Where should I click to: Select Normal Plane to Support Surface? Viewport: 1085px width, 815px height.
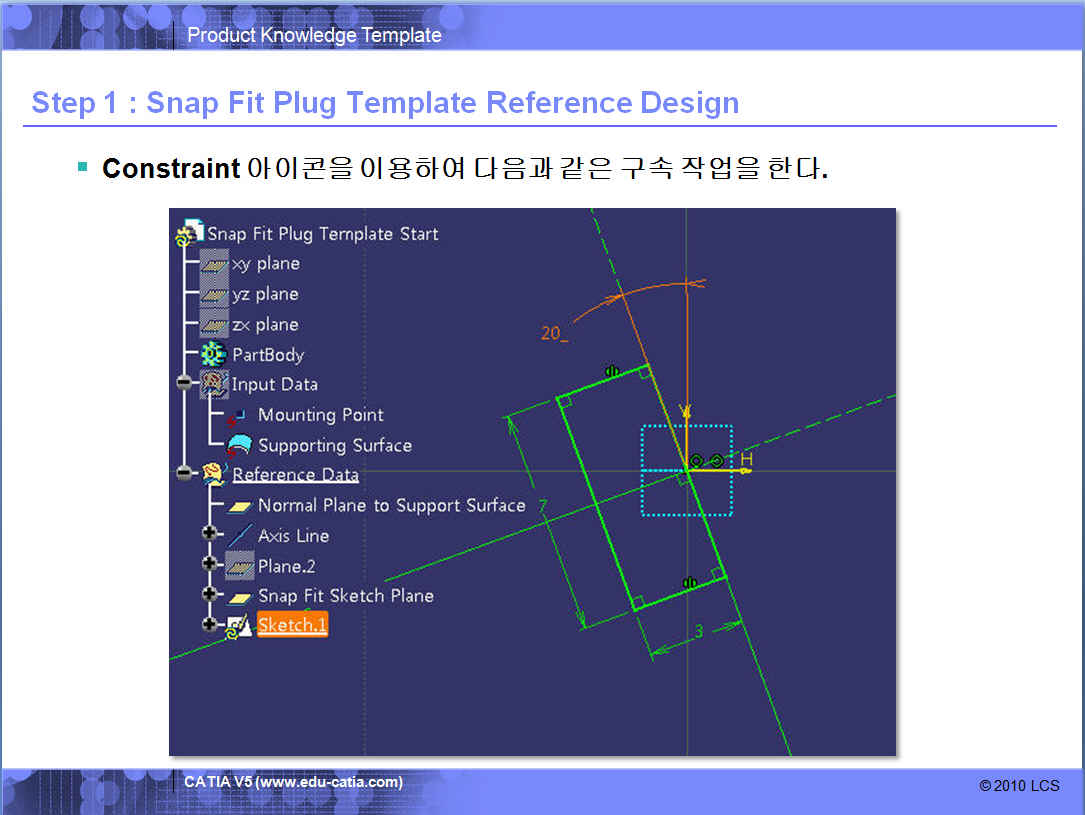click(391, 506)
